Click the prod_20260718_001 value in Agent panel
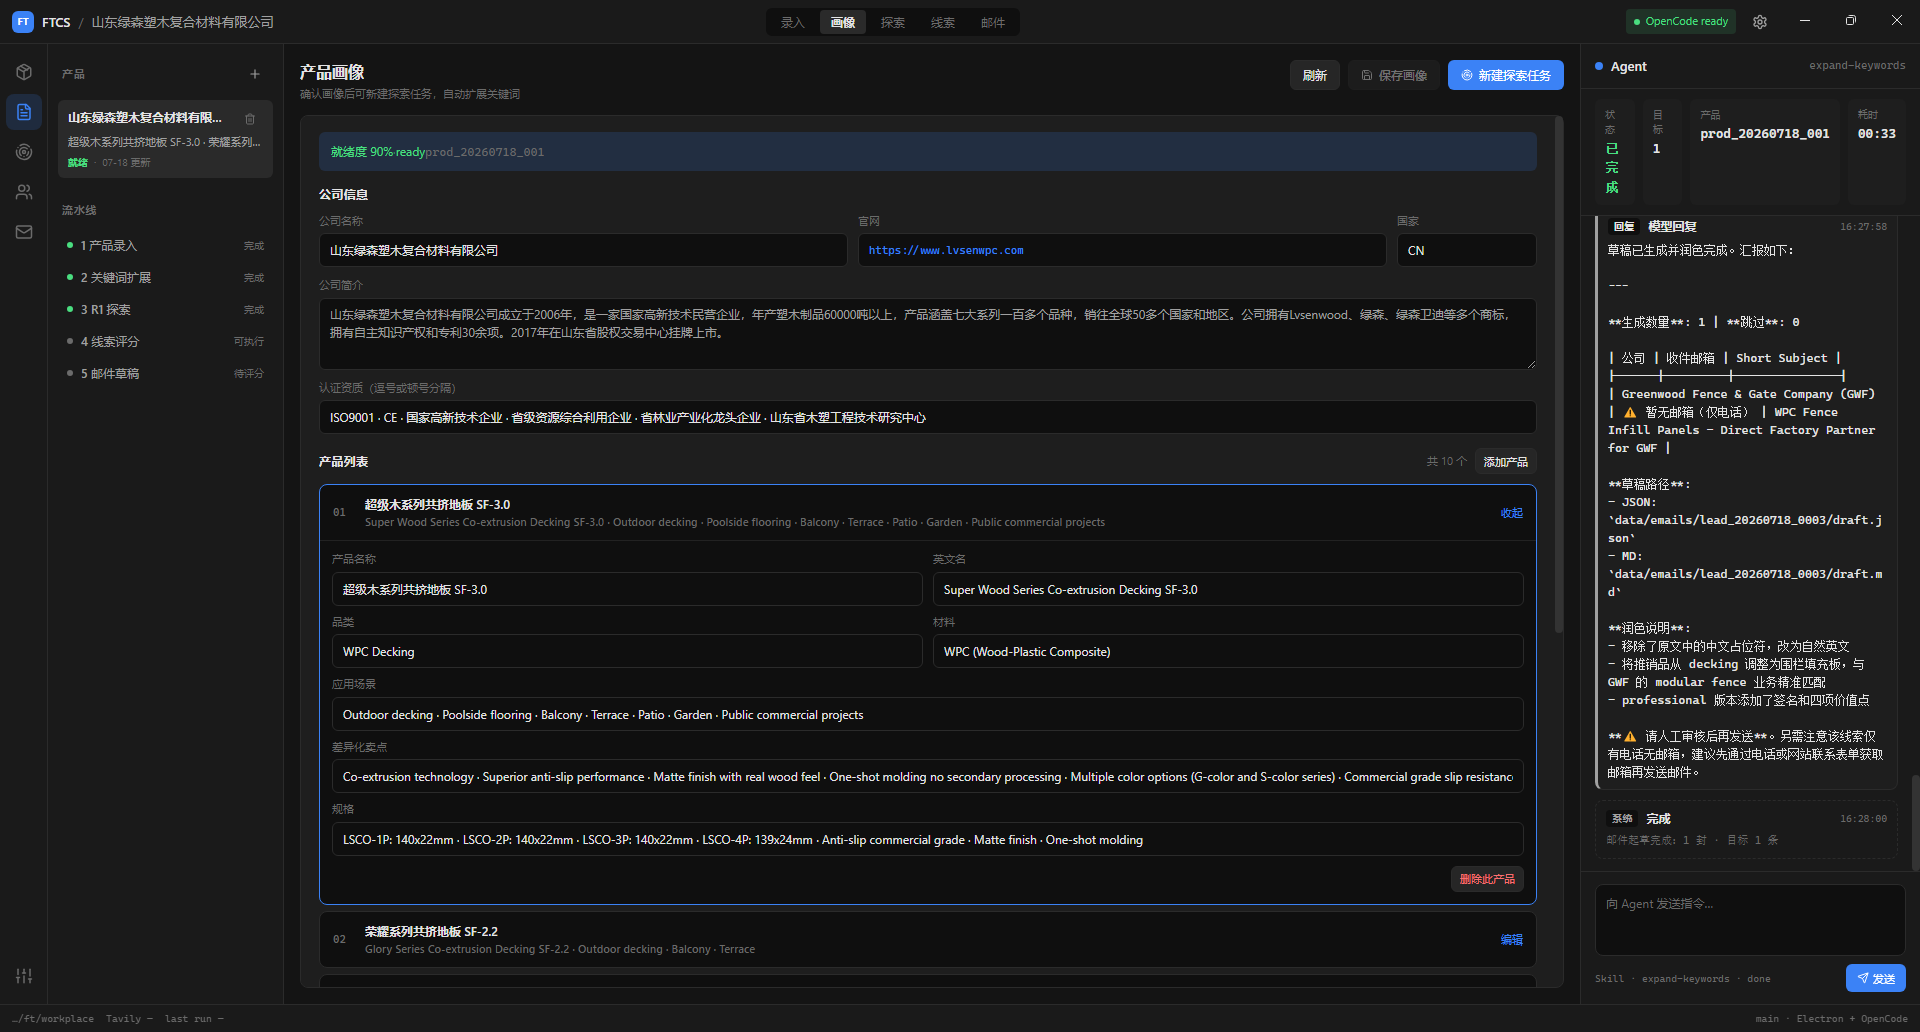Viewport: 1920px width, 1032px height. pos(1765,133)
